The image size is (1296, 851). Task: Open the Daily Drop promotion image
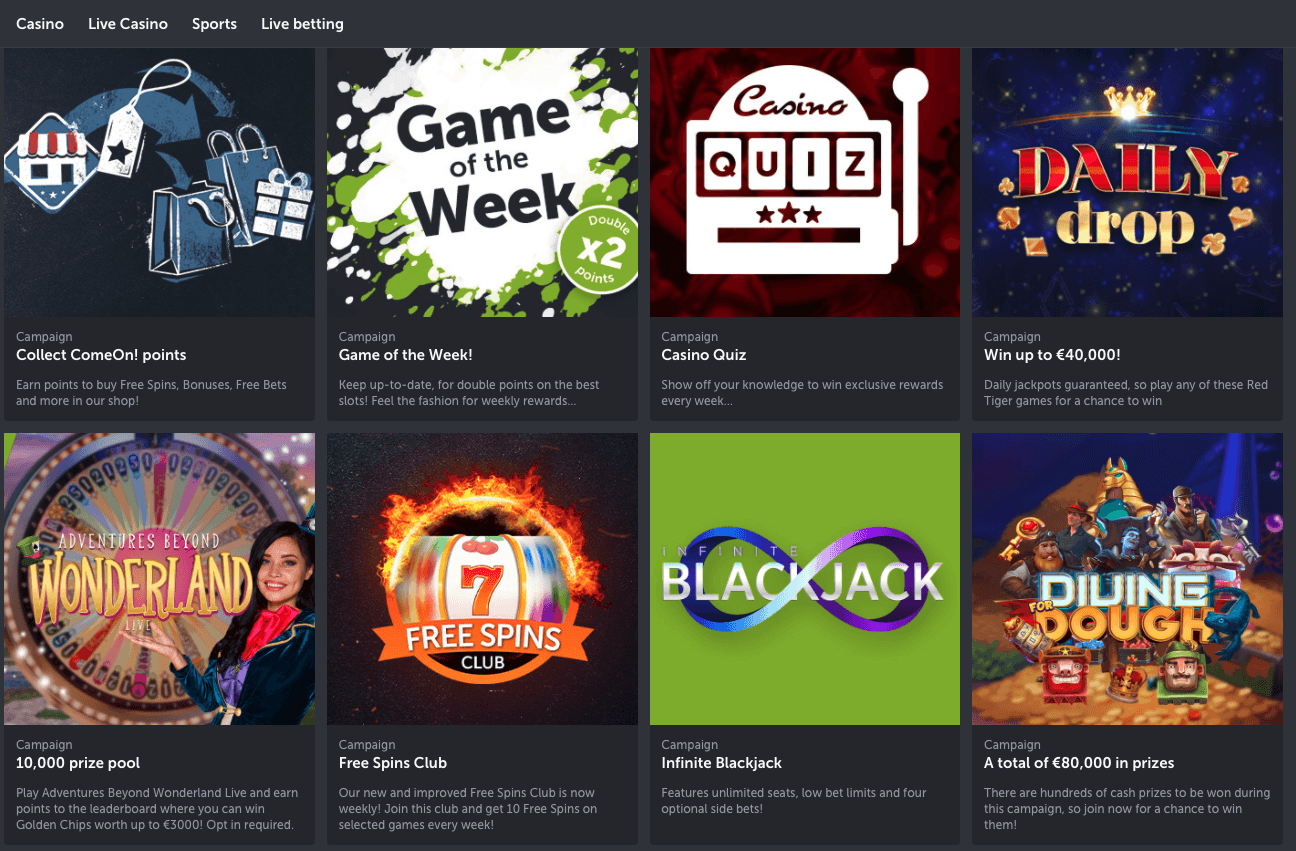1127,183
